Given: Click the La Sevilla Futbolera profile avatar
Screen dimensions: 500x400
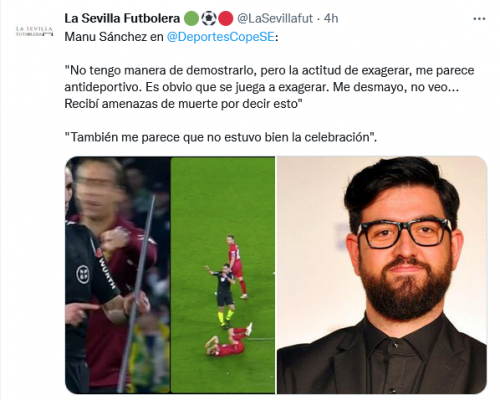Looking at the screenshot, I should 34,31.
